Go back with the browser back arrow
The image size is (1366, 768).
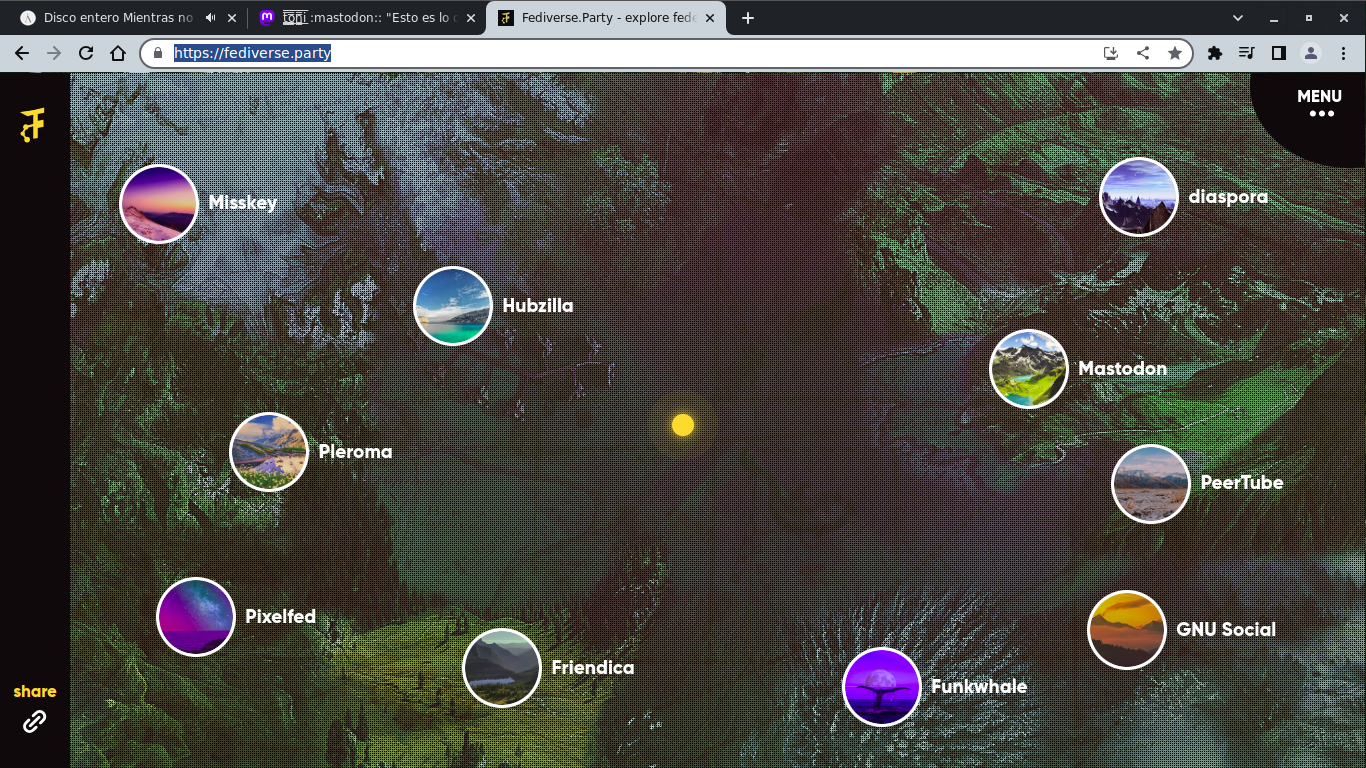pyautogui.click(x=22, y=53)
